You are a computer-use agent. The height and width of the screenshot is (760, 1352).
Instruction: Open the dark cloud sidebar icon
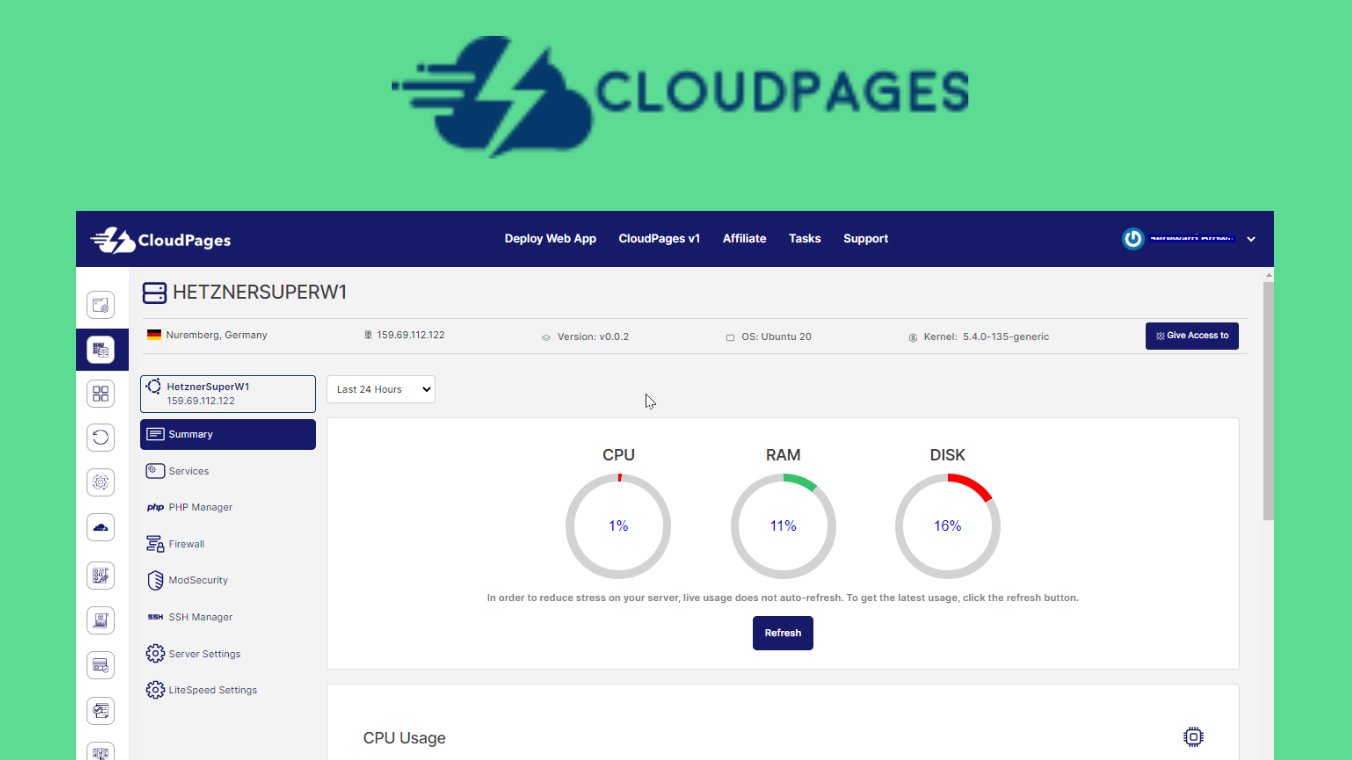101,526
